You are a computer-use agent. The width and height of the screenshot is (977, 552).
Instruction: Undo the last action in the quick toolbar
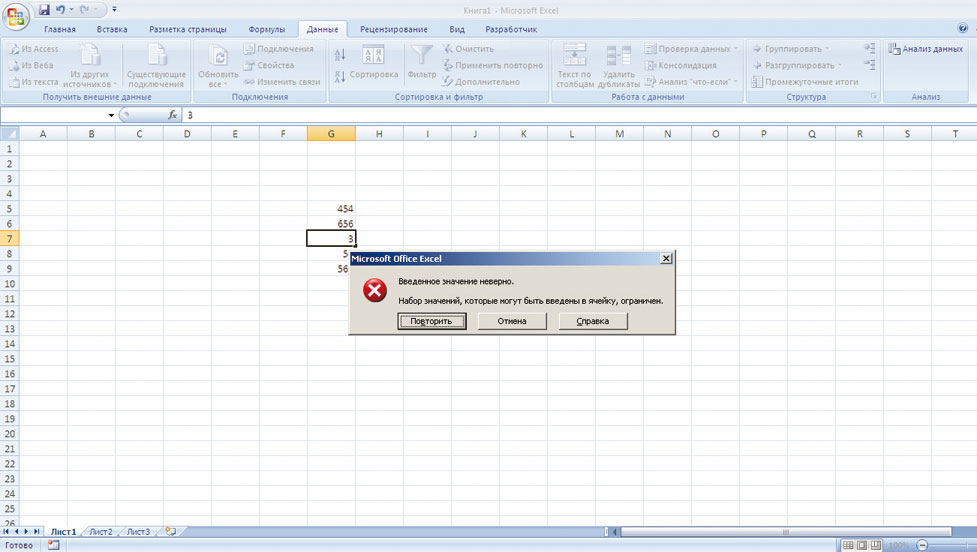pyautogui.click(x=60, y=9)
